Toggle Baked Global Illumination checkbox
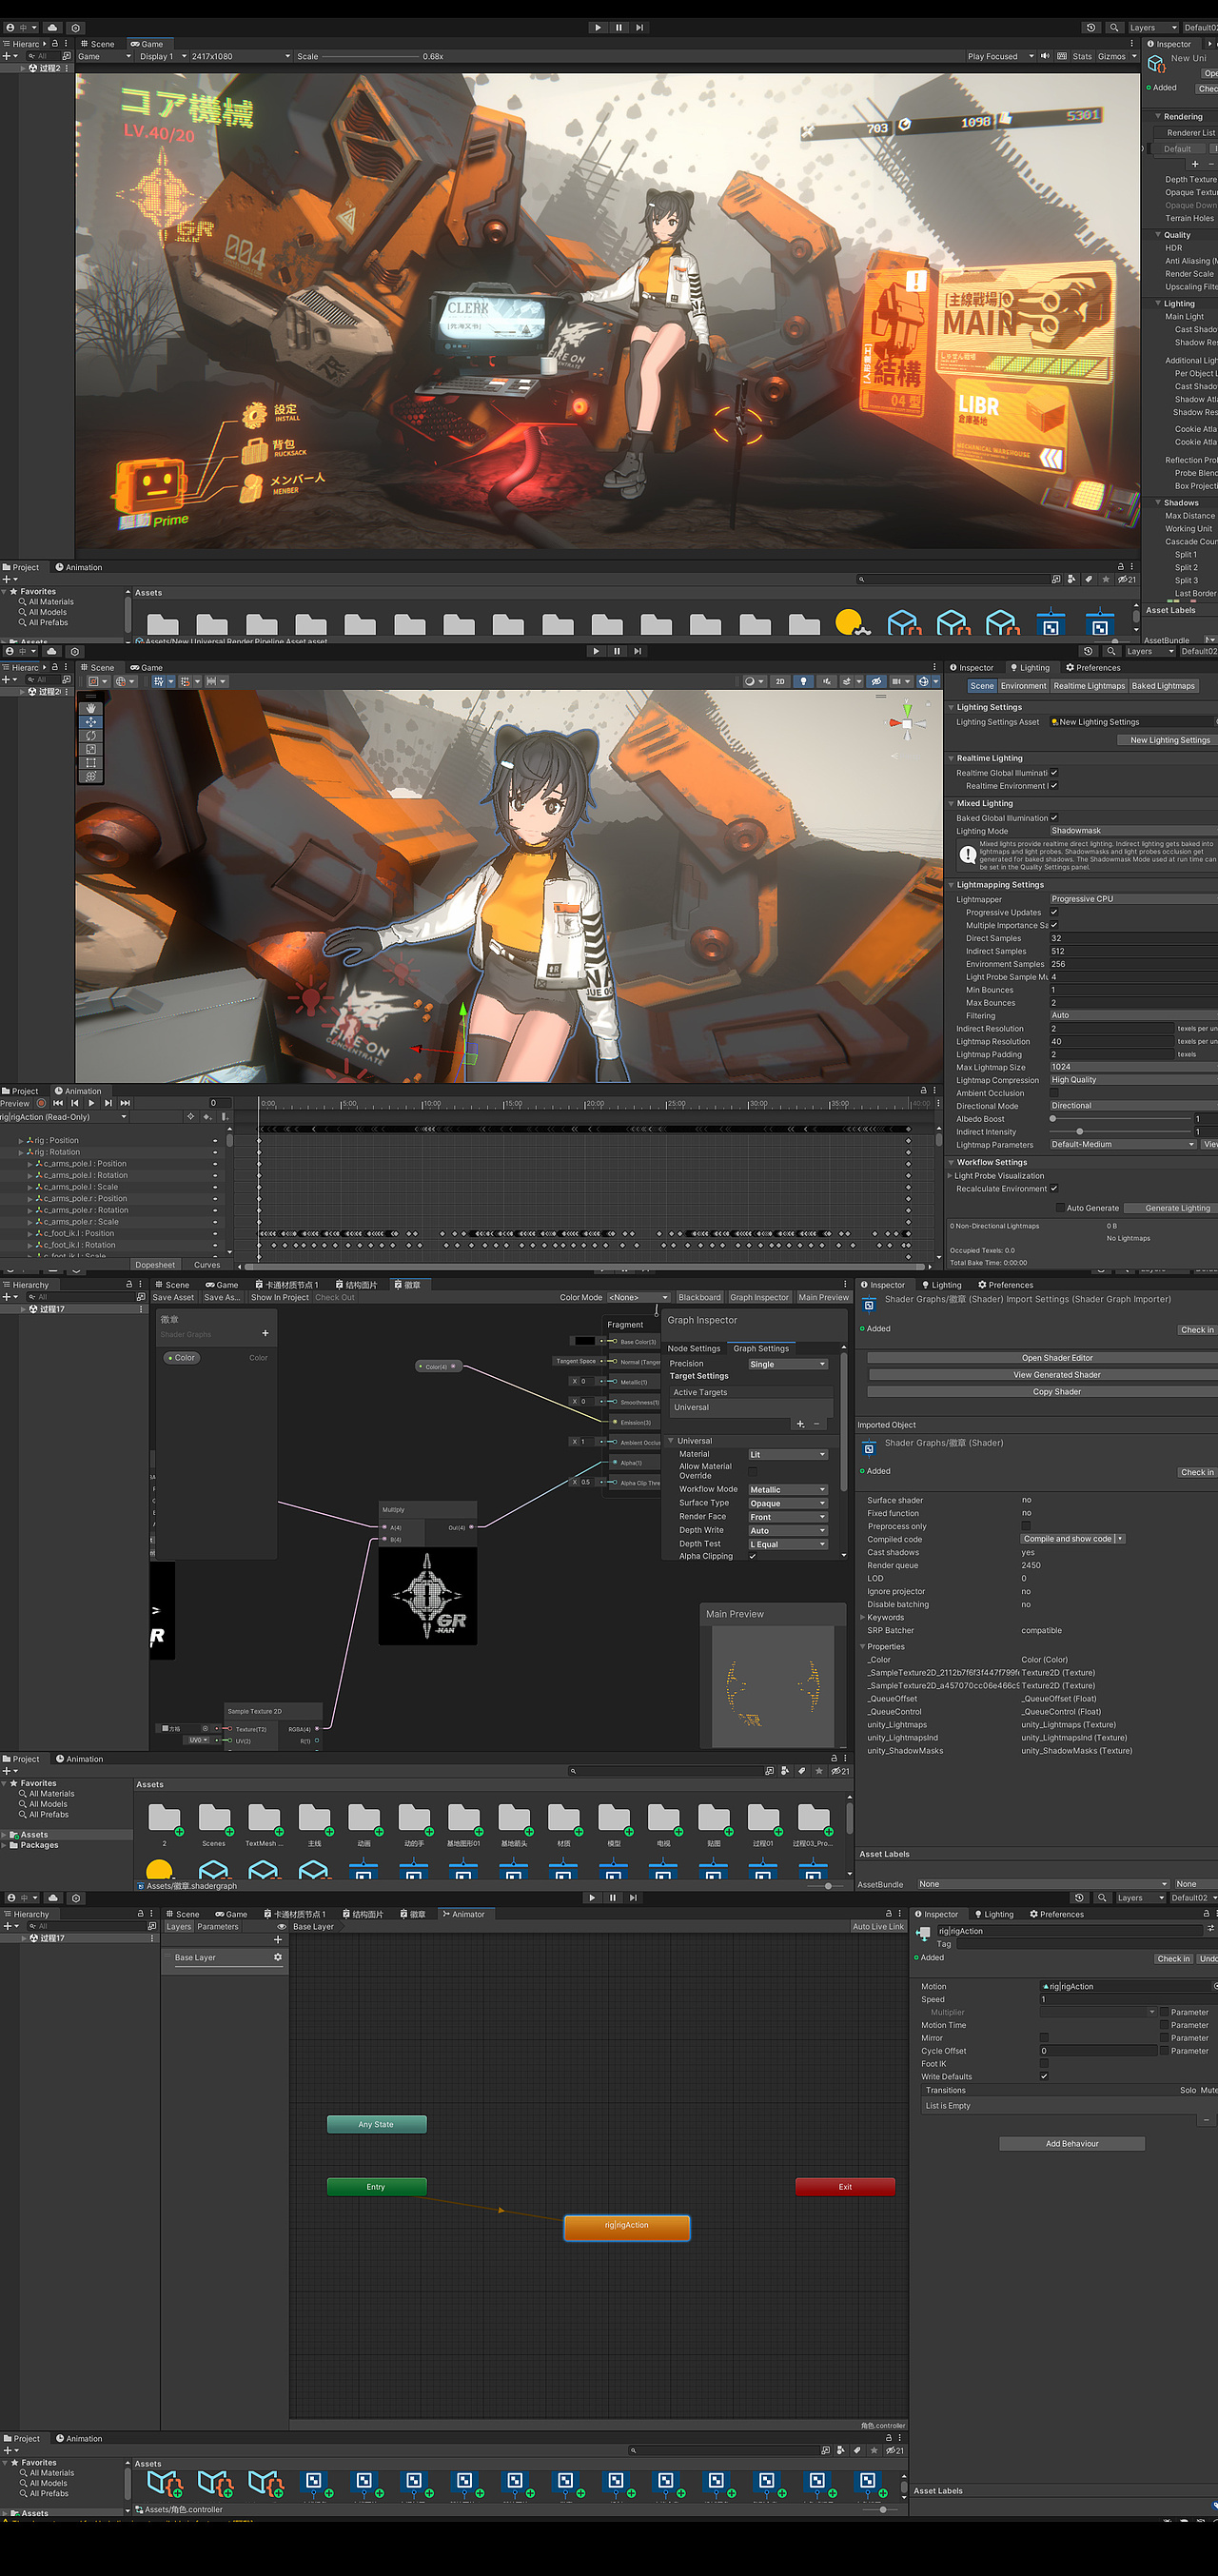The width and height of the screenshot is (1218, 2576). [1054, 817]
